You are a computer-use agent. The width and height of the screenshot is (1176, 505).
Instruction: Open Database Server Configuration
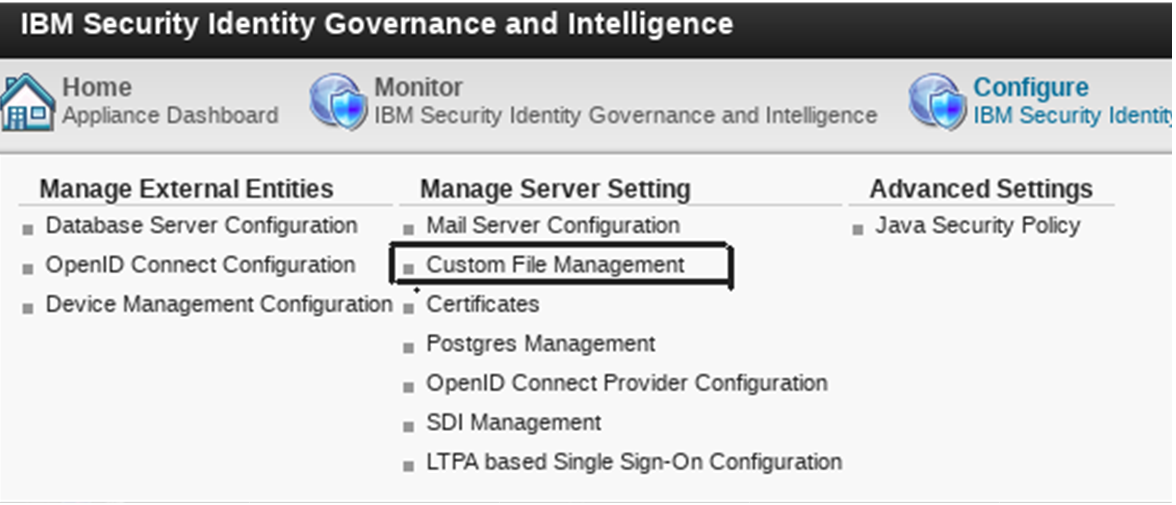tap(201, 225)
